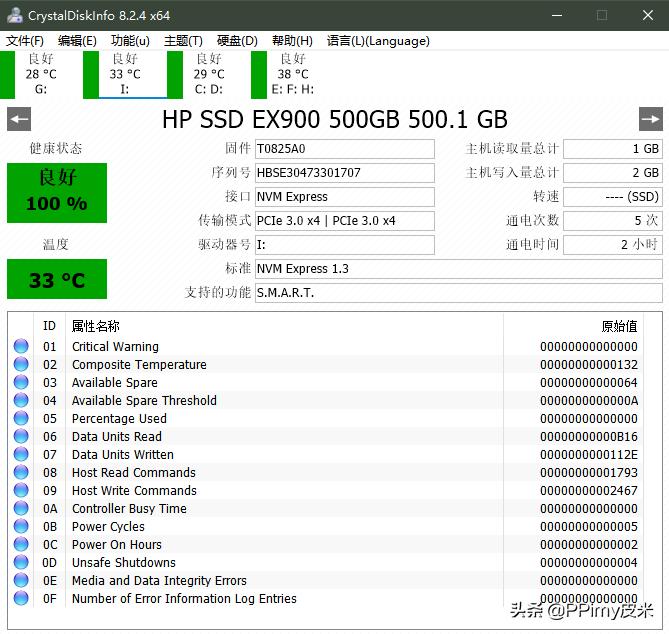Open the 主题(T) menu

tap(183, 41)
